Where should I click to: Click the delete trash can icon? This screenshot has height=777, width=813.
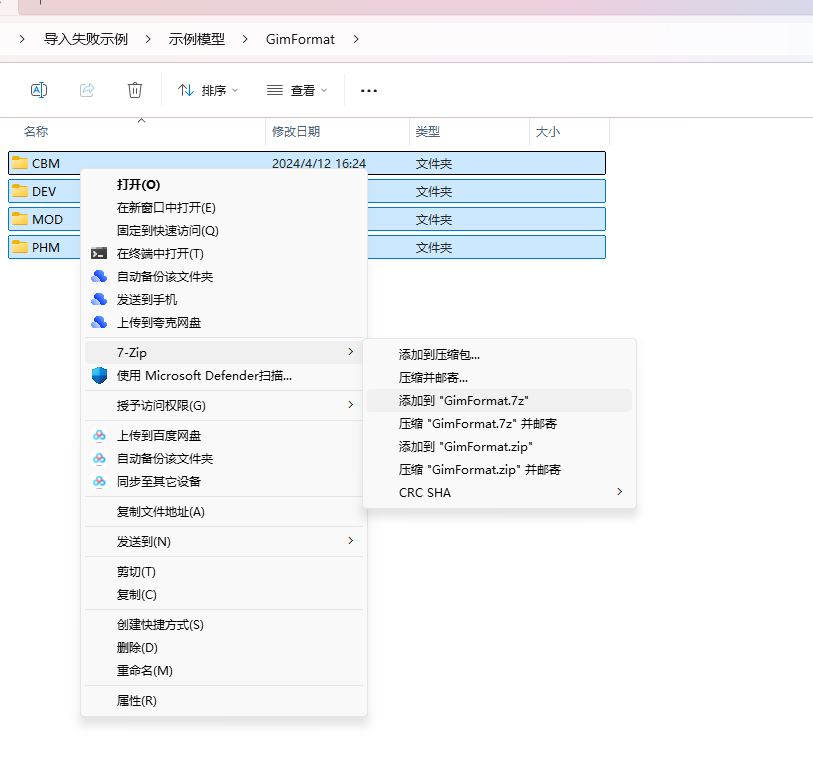coord(135,90)
